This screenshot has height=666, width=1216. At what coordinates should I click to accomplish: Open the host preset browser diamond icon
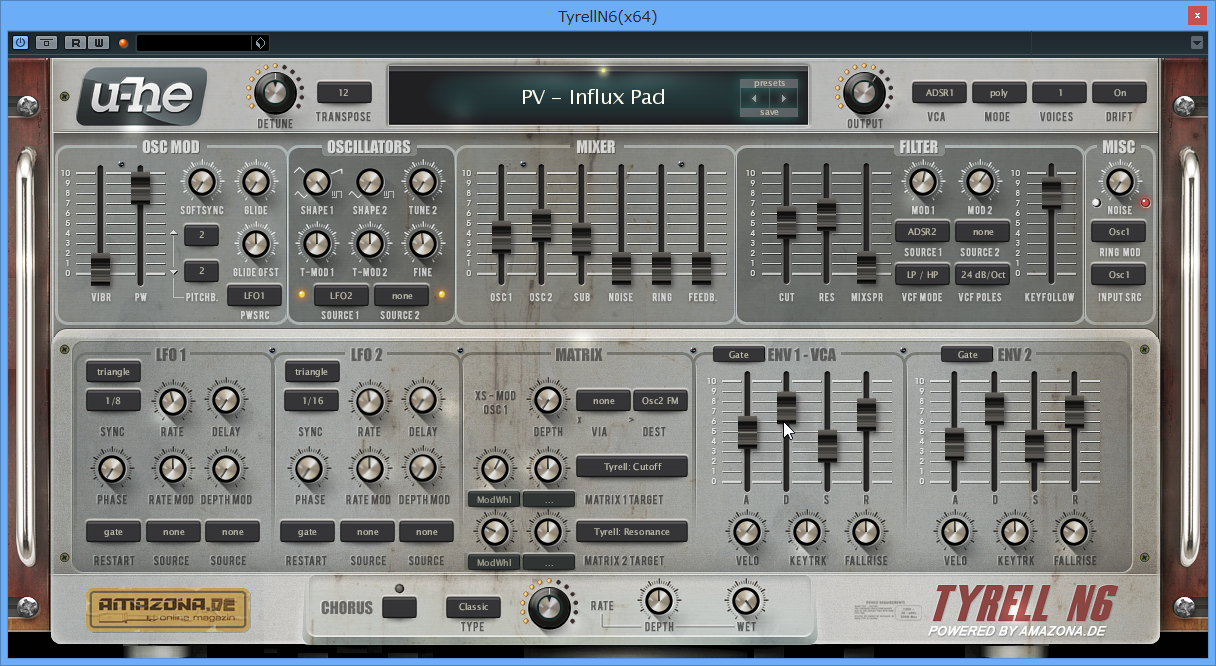pyautogui.click(x=260, y=43)
